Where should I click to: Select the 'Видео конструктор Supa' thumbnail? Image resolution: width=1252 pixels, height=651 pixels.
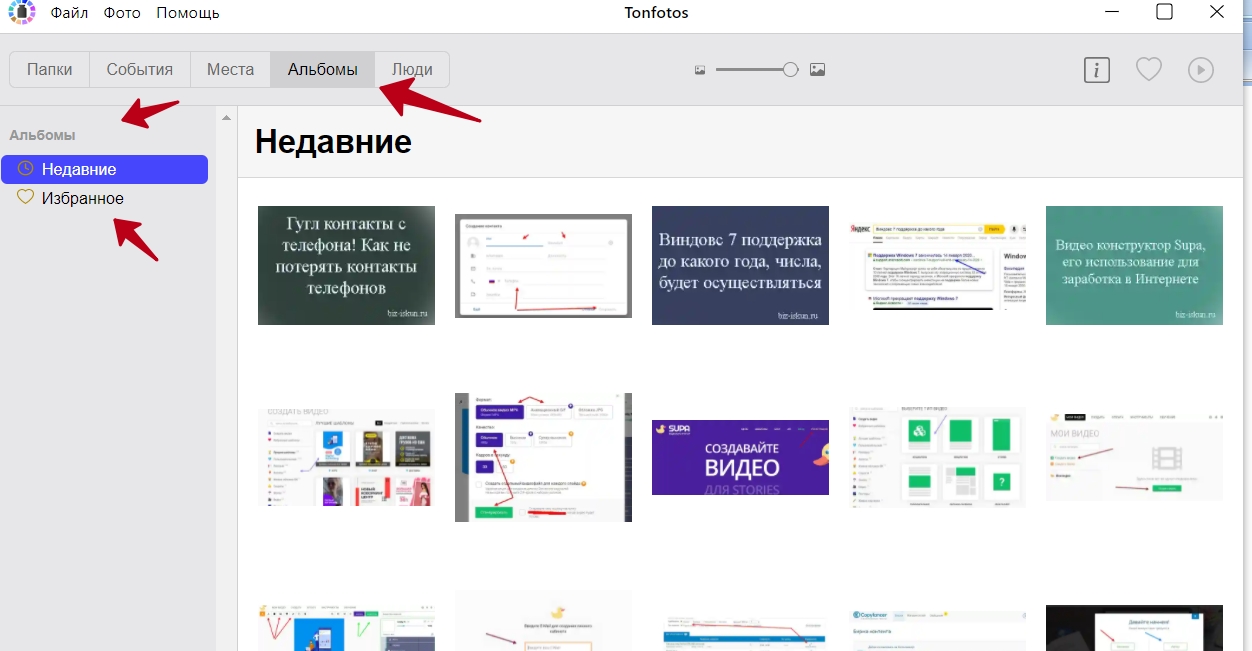tap(1134, 266)
